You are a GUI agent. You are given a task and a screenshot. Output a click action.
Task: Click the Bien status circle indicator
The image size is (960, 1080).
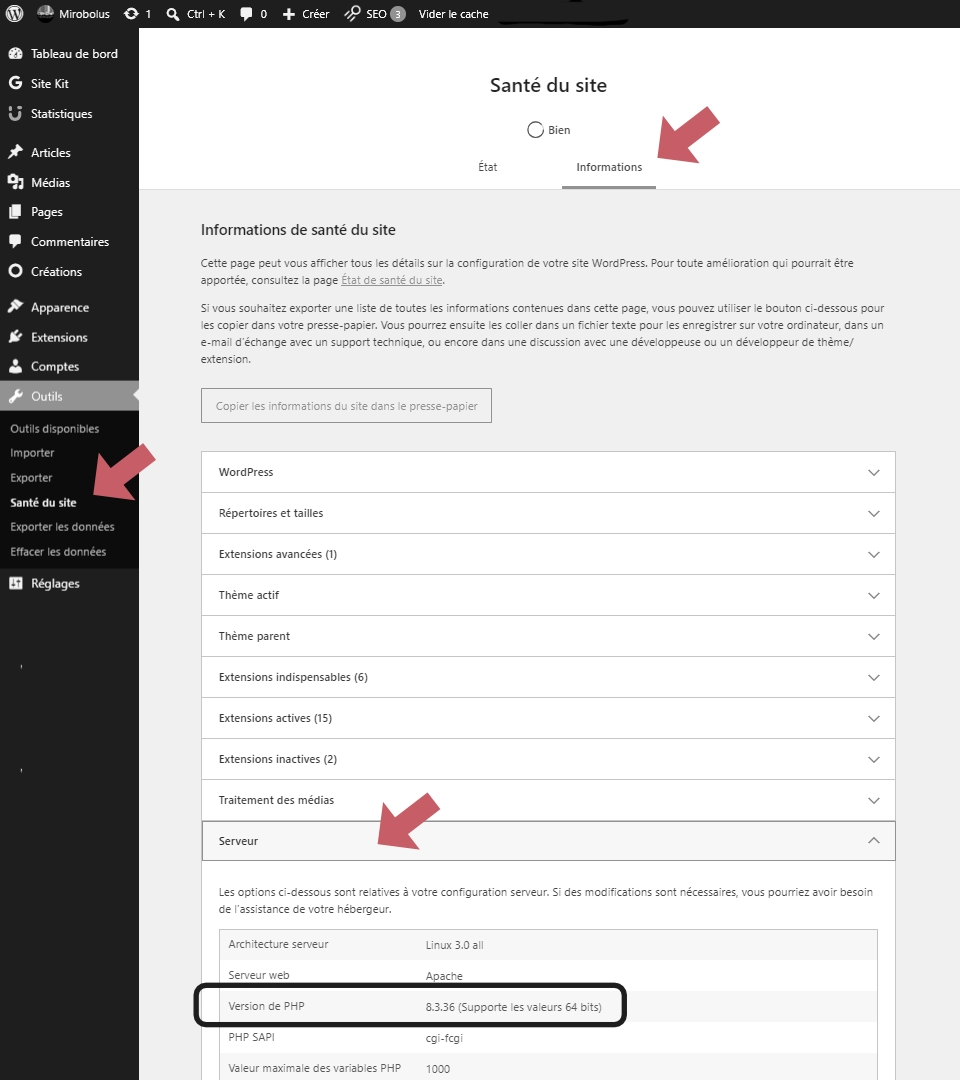pyautogui.click(x=535, y=129)
